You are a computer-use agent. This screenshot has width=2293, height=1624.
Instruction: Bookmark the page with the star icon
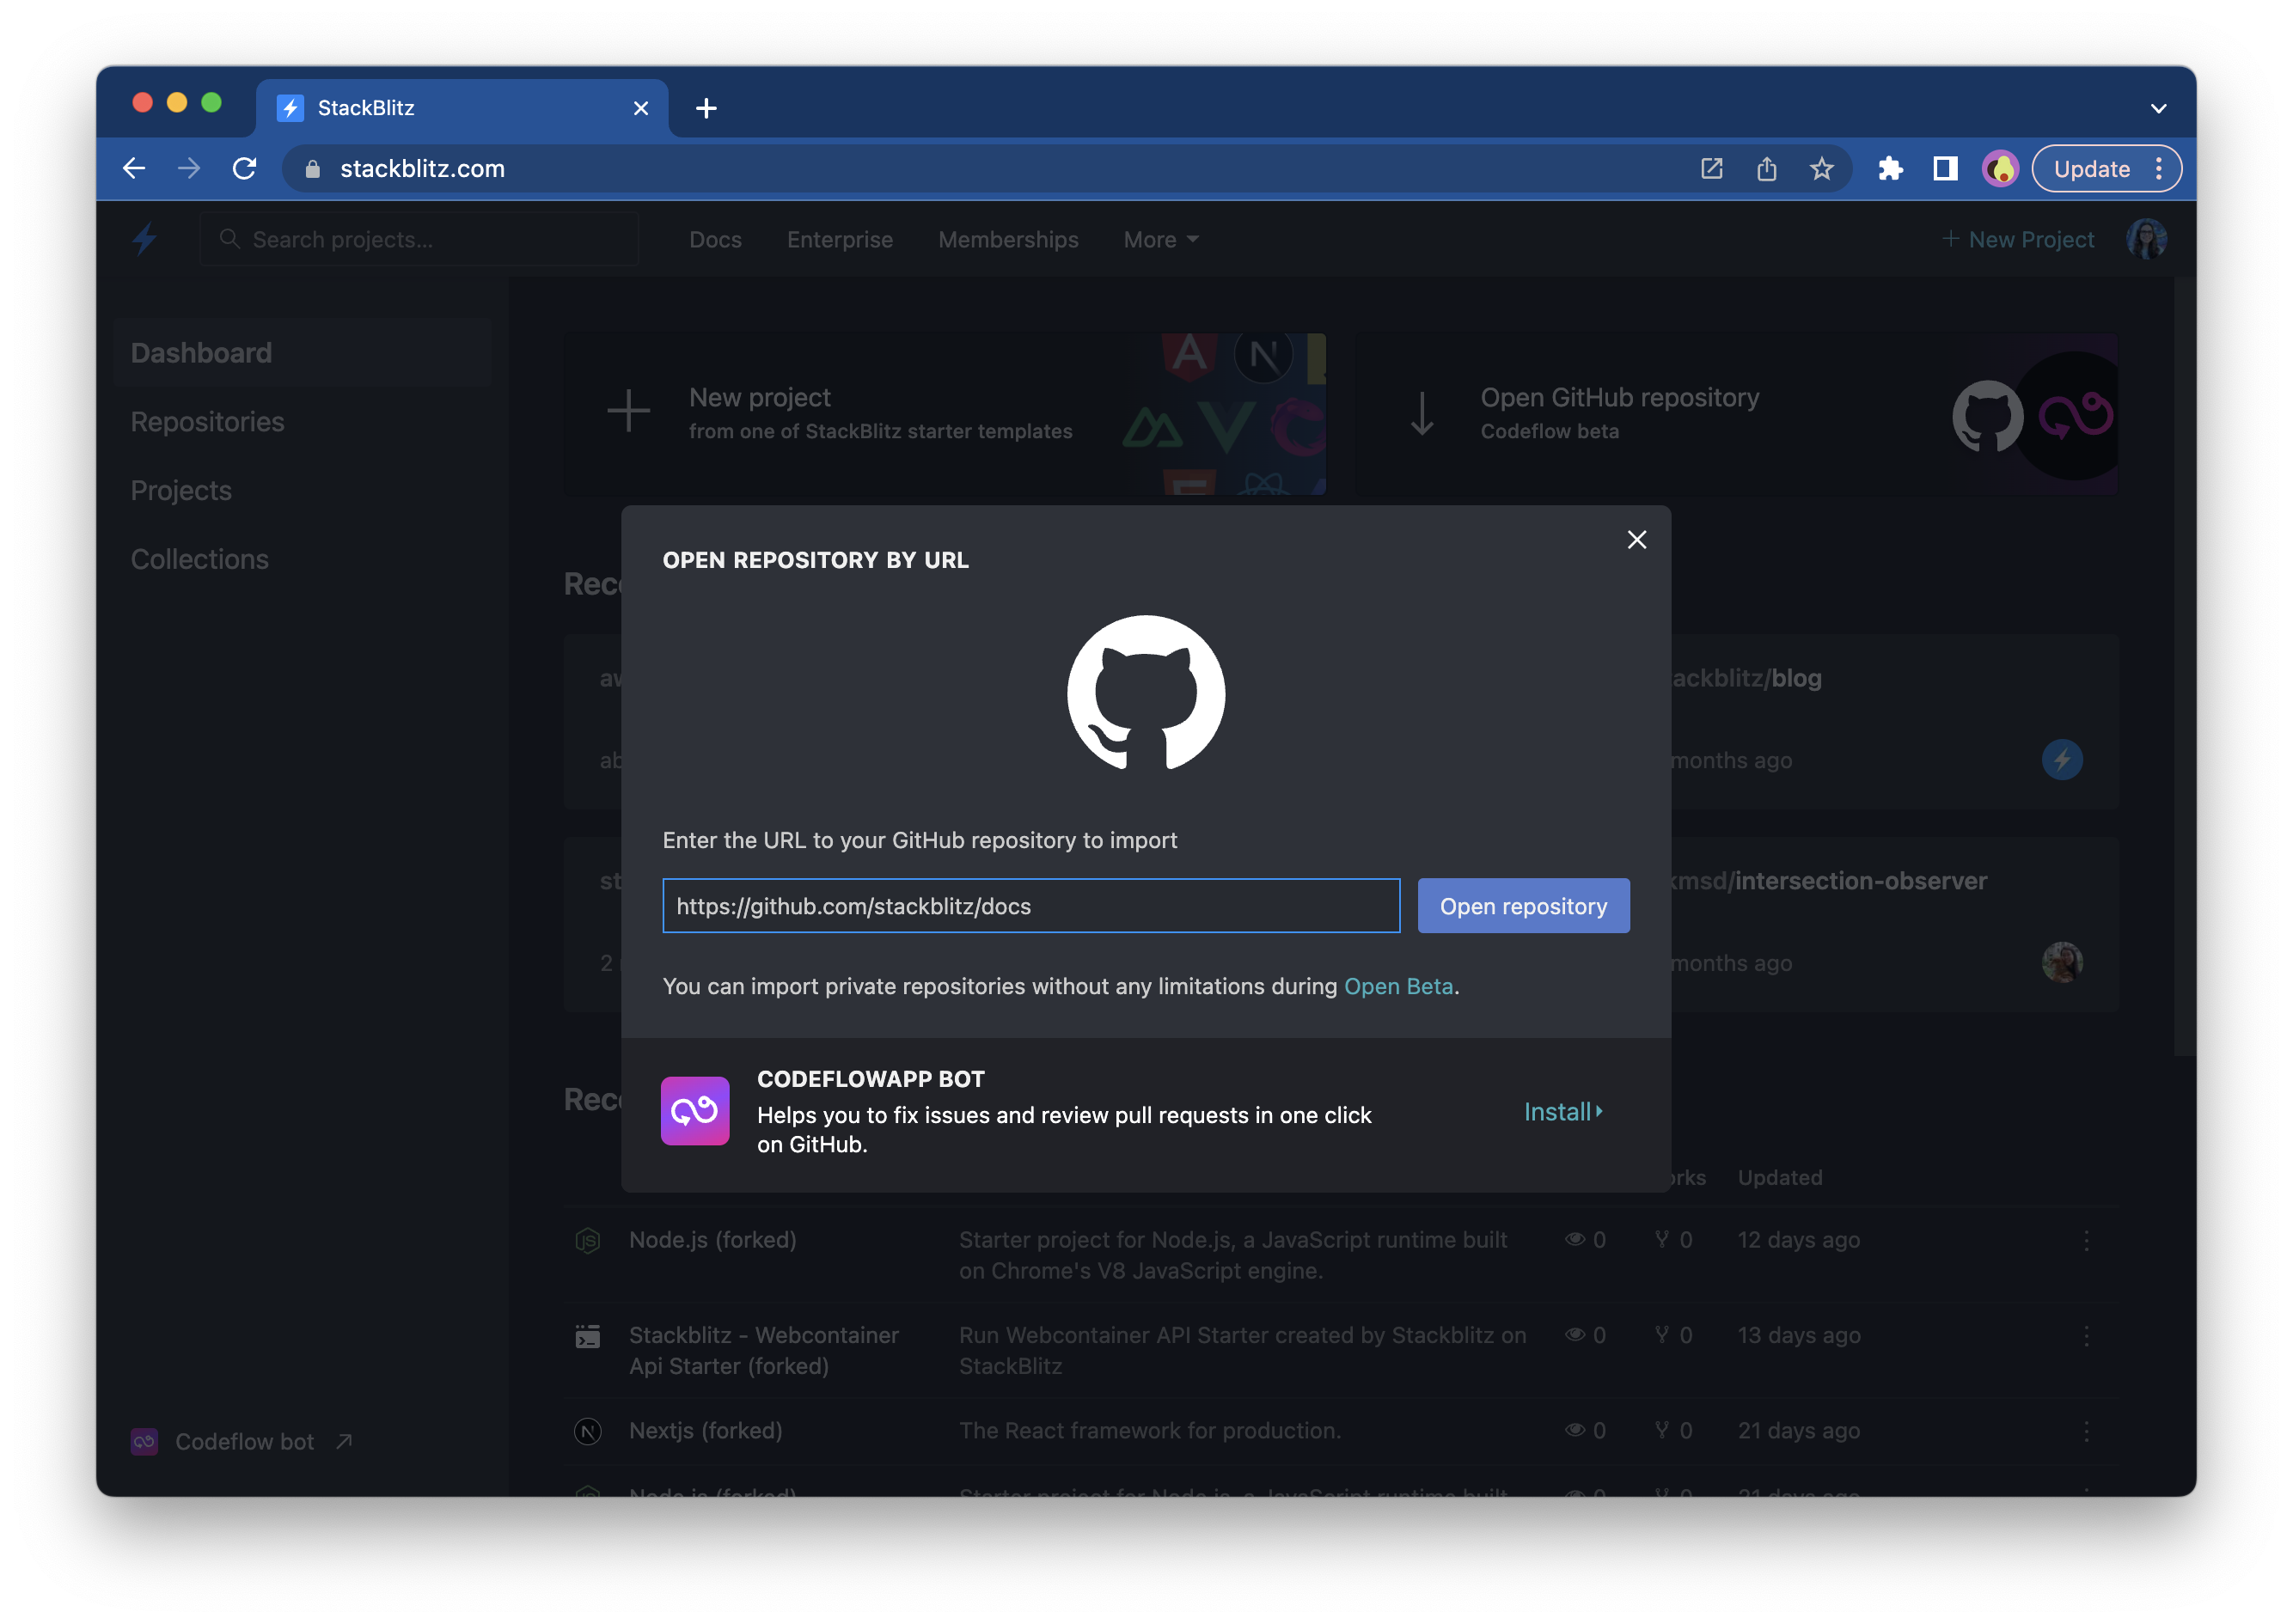pyautogui.click(x=1822, y=168)
